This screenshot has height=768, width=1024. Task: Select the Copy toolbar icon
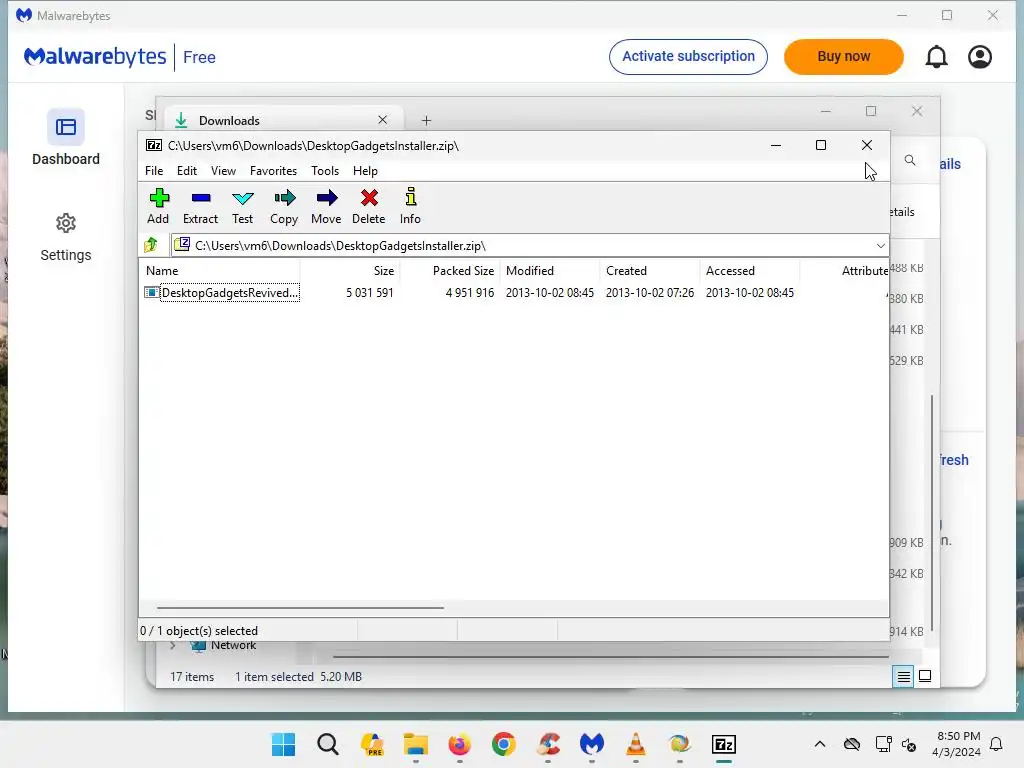click(x=284, y=199)
